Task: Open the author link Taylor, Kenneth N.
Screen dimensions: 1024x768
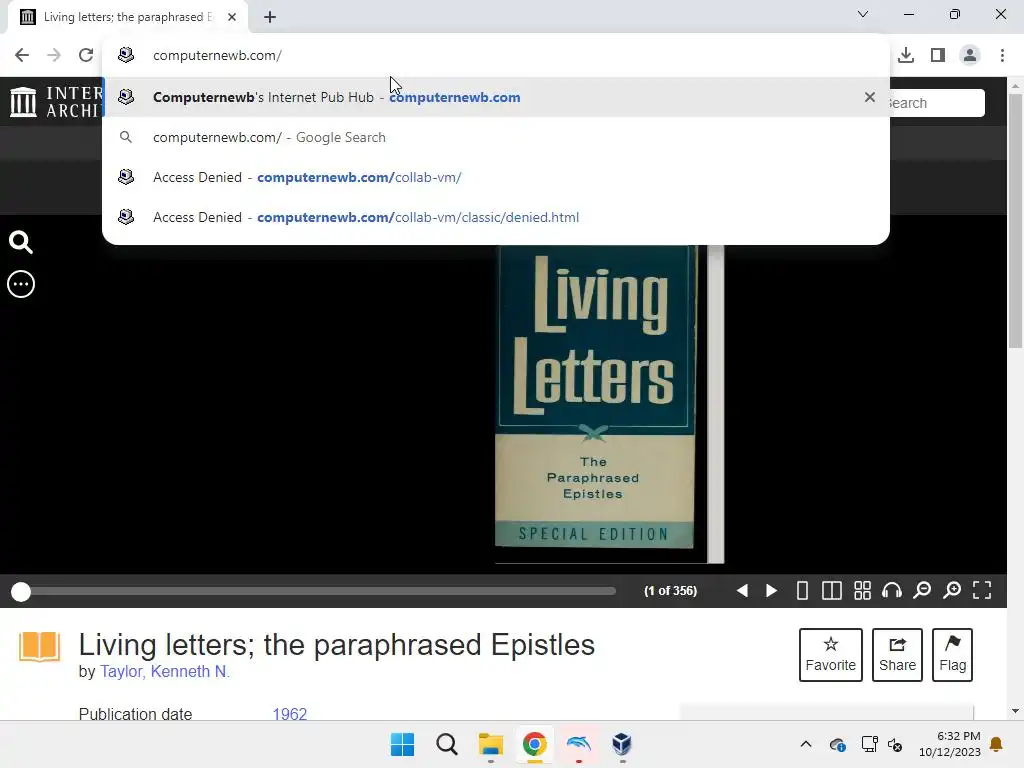Action: (x=165, y=671)
